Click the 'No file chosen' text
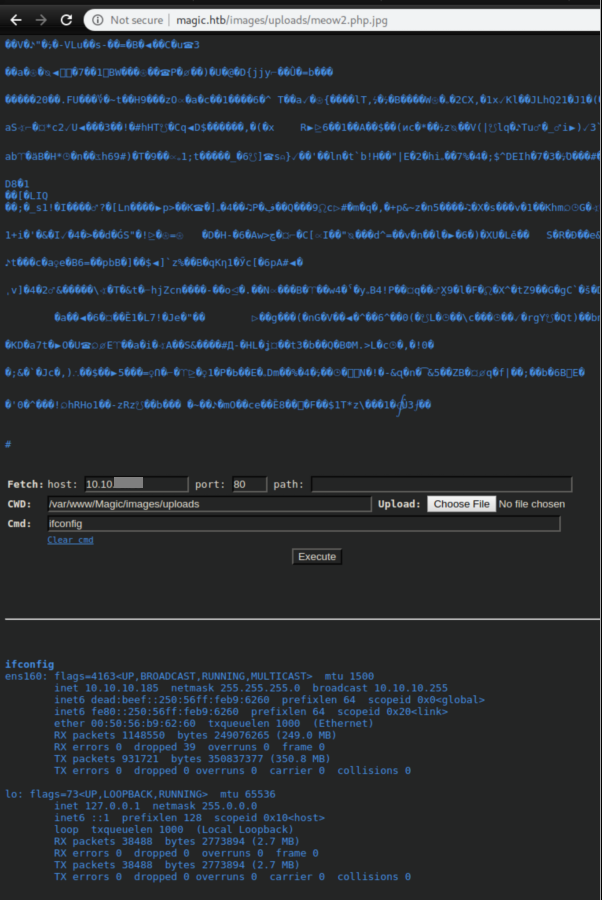Viewport: 602px width, 900px height. coord(531,504)
